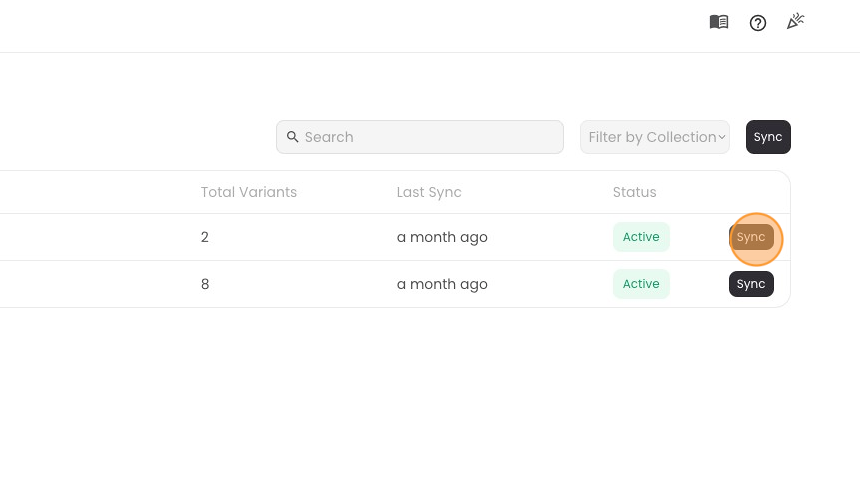Click second row's "a month ago" text
The width and height of the screenshot is (860, 481).
(x=442, y=284)
